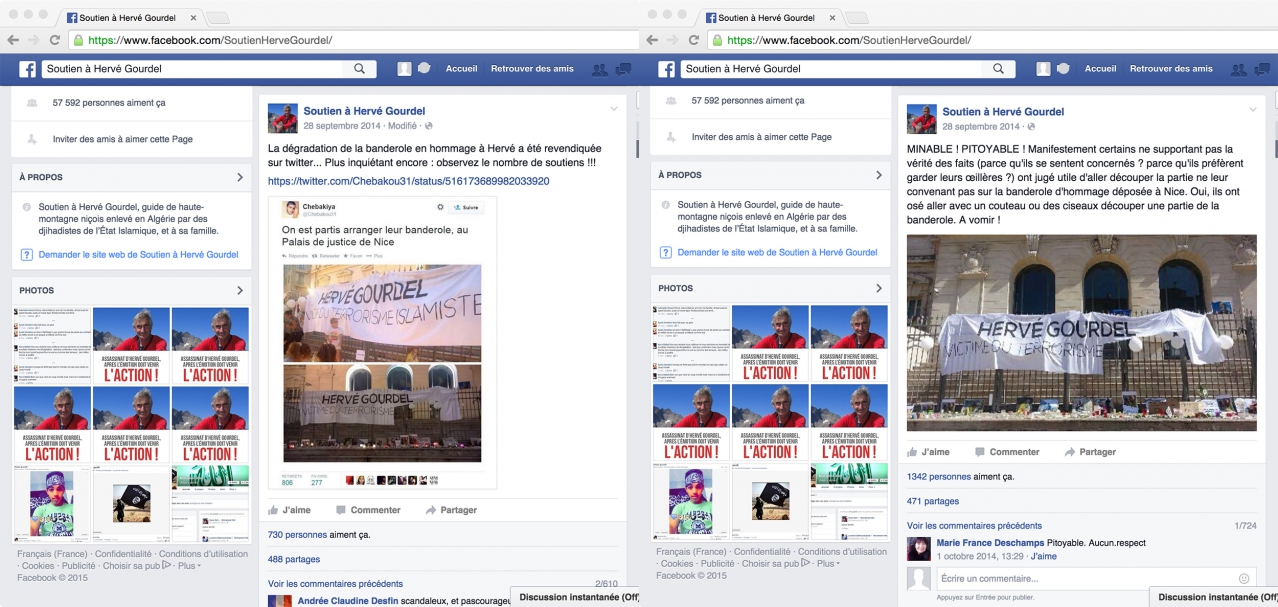Open Retrouver des amis in the right window
1278x607 pixels.
click(1171, 69)
